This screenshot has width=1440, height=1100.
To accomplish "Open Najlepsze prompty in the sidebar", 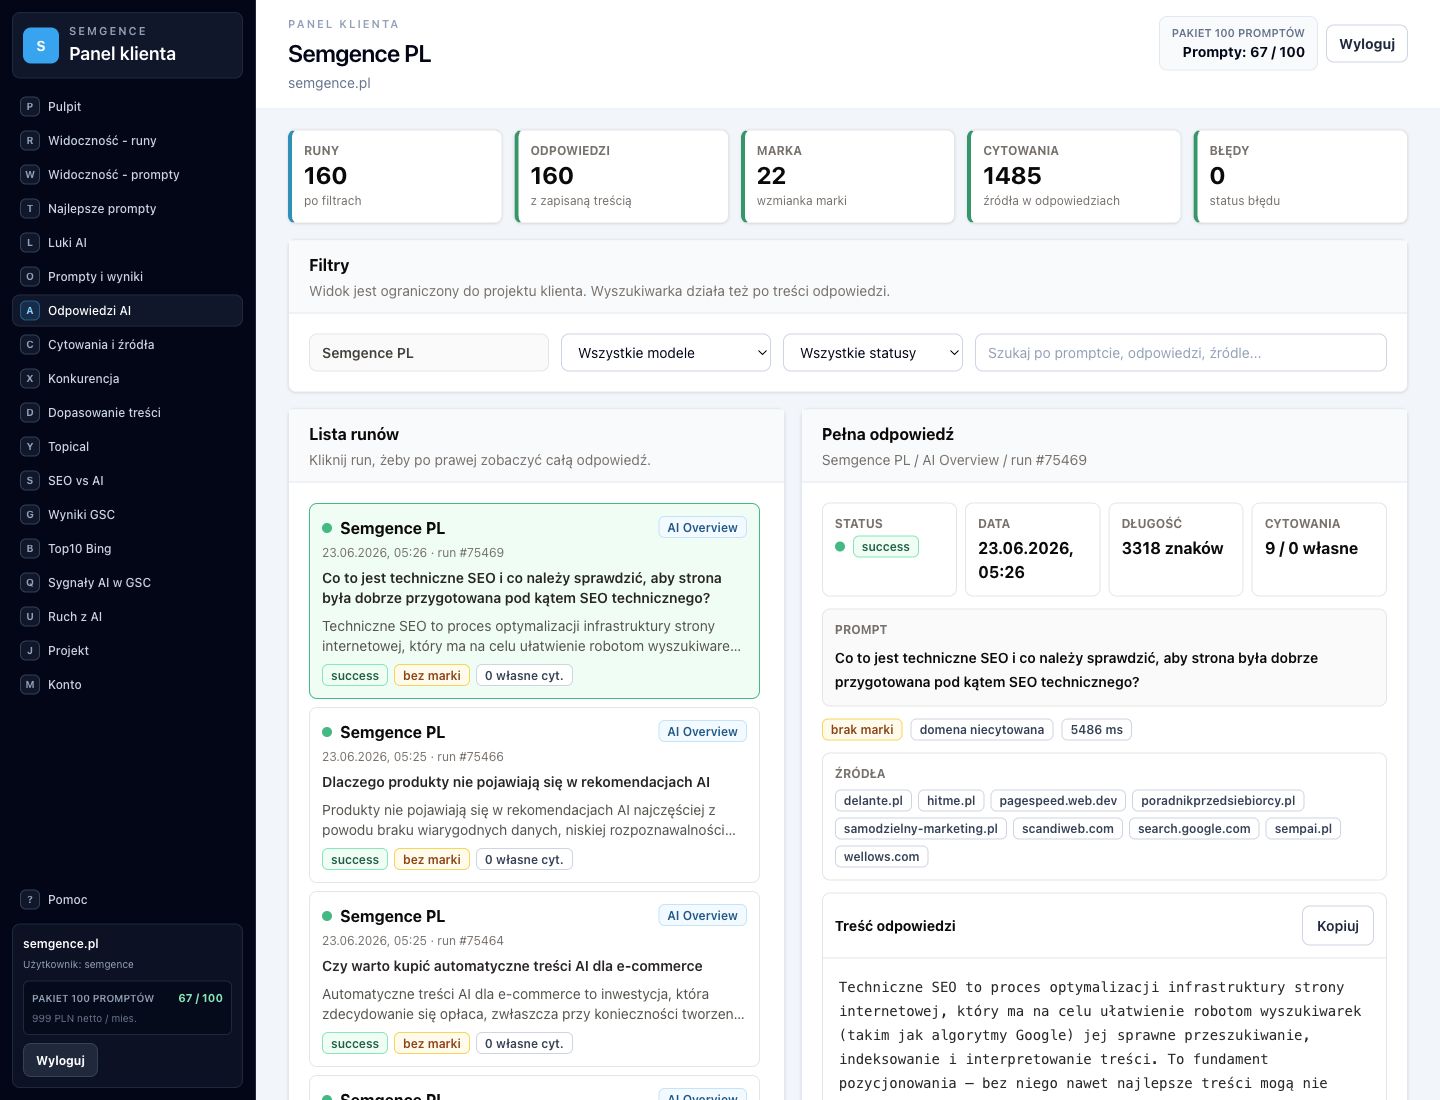I will (x=127, y=209).
